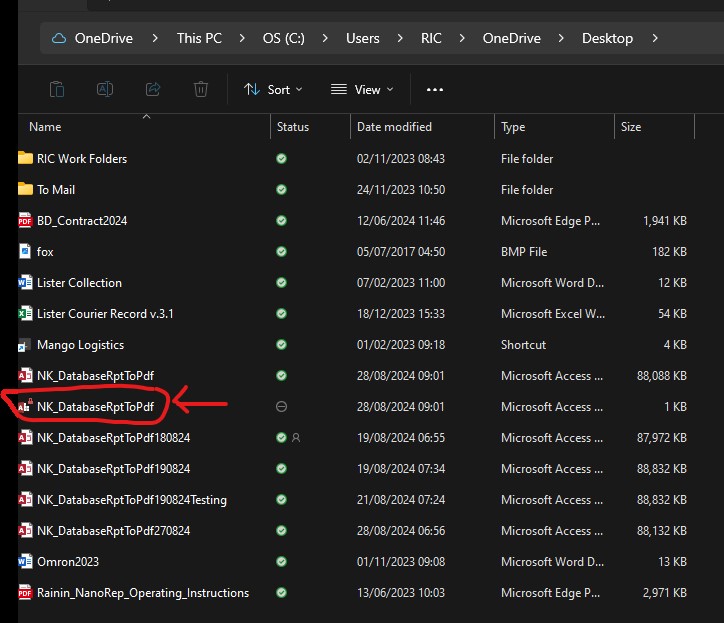Select the Lister Courier Record Excel icon
The height and width of the screenshot is (623, 724).
coord(26,314)
